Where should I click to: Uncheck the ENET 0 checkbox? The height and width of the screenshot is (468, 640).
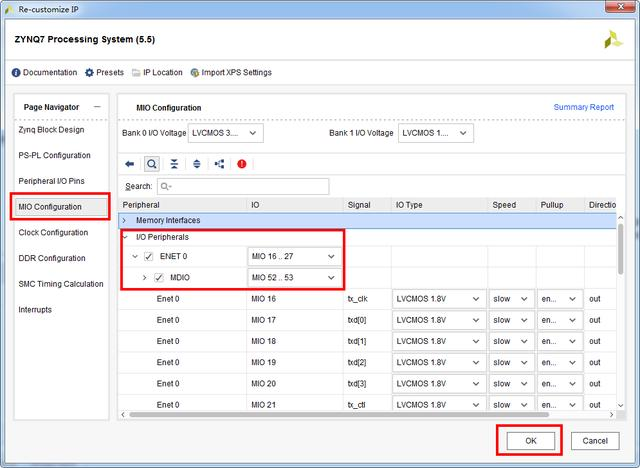coord(149,256)
